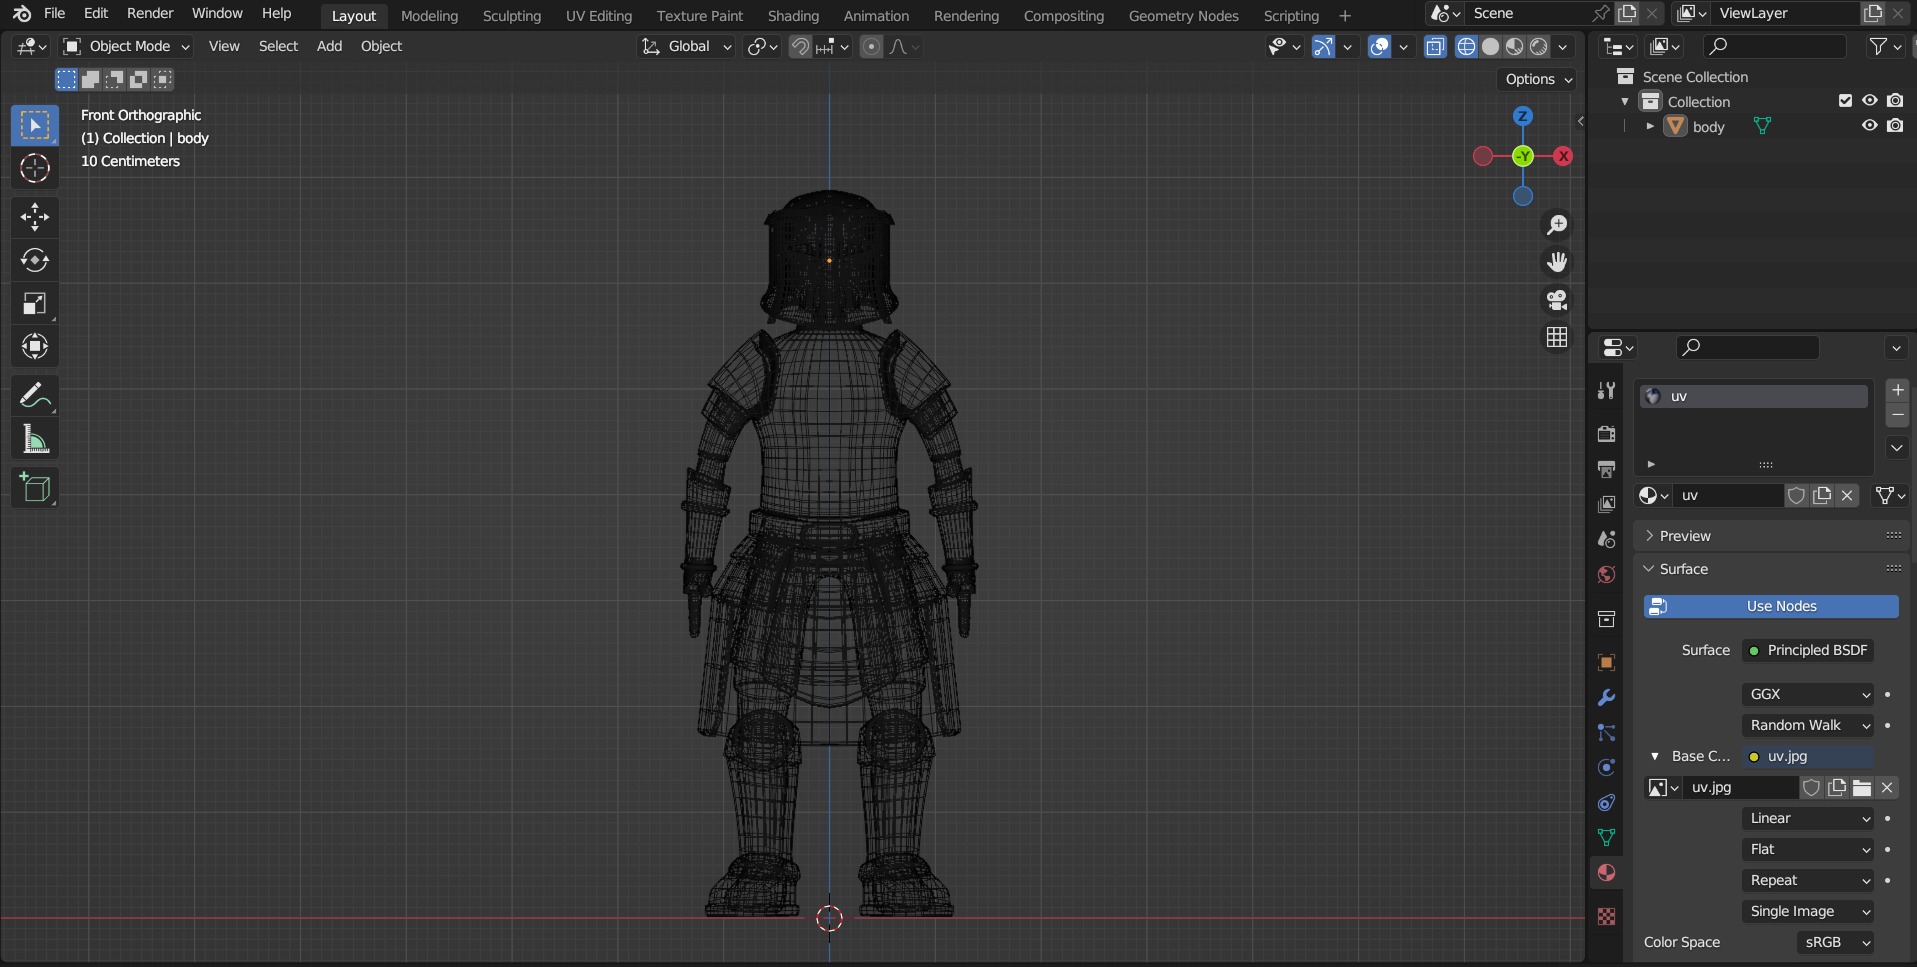Switch orthographic/perspective grid icon

[x=1557, y=338]
